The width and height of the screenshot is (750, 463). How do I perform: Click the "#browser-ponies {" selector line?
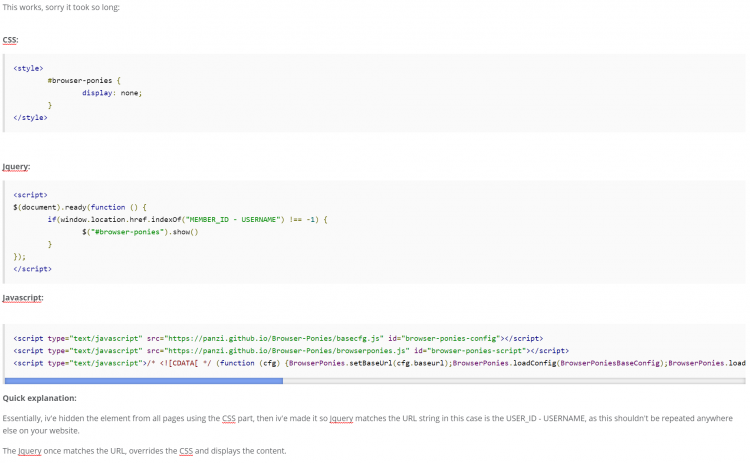[84, 80]
